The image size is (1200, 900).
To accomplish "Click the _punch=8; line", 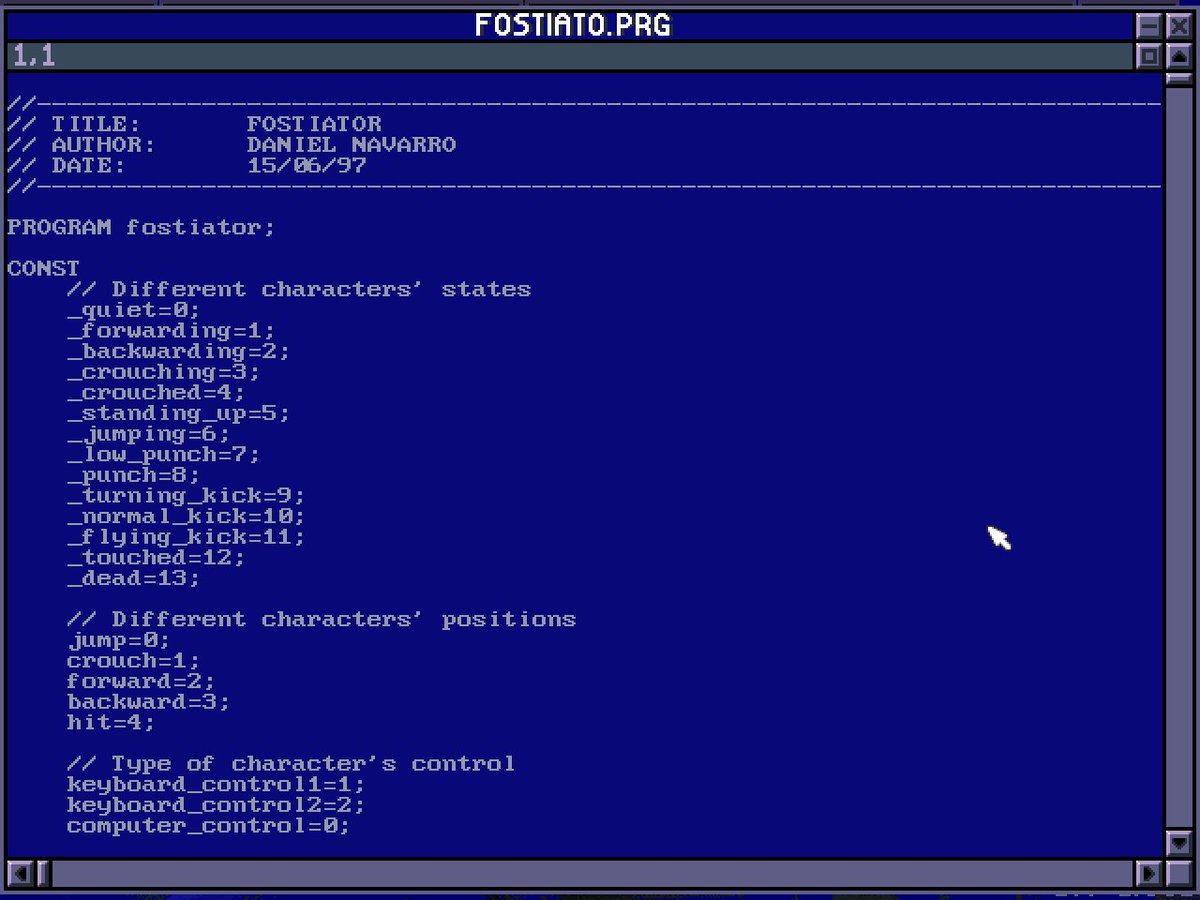I will [x=134, y=476].
